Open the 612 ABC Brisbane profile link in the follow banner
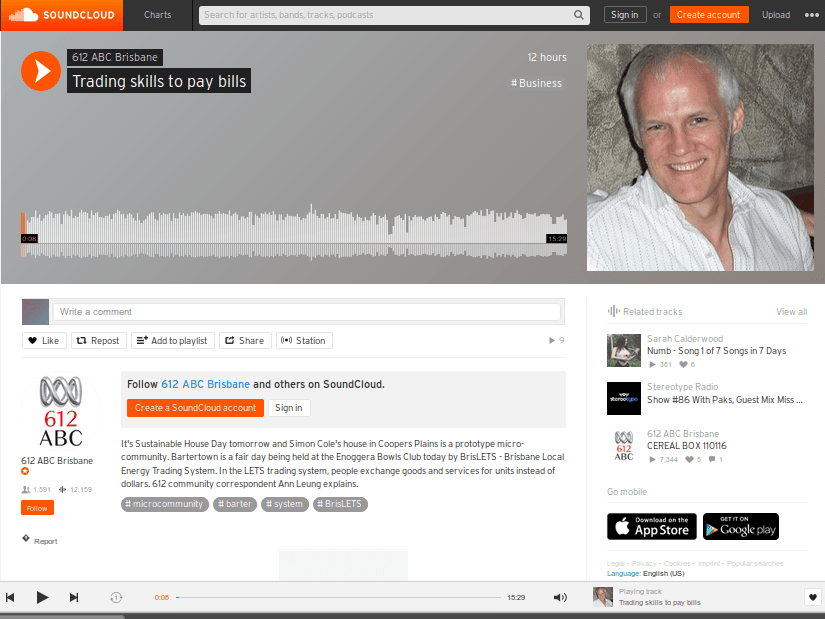The height and width of the screenshot is (619, 825). 205,384
